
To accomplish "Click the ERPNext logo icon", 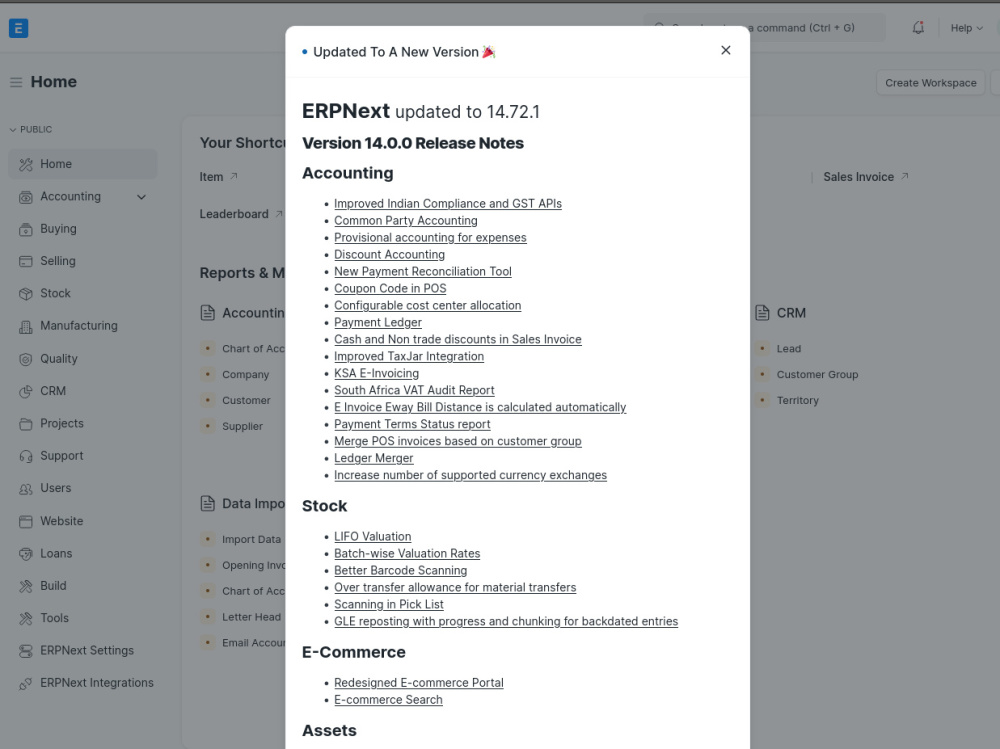I will pos(18,28).
